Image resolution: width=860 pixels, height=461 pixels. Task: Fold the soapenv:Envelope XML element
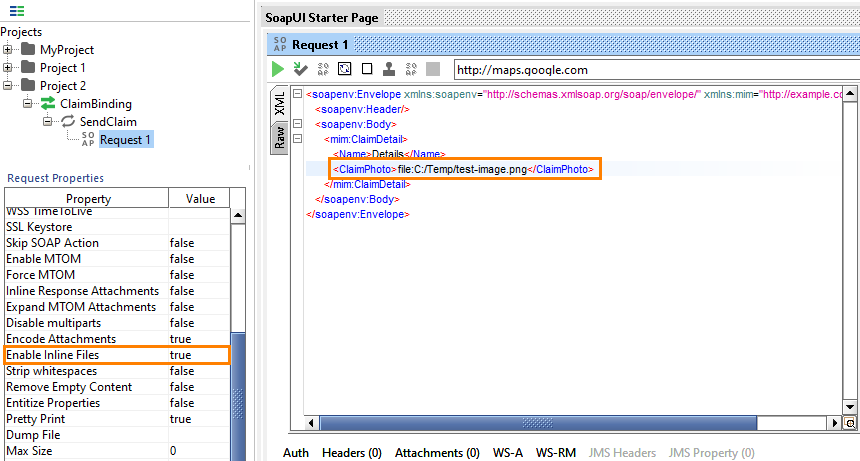(297, 94)
